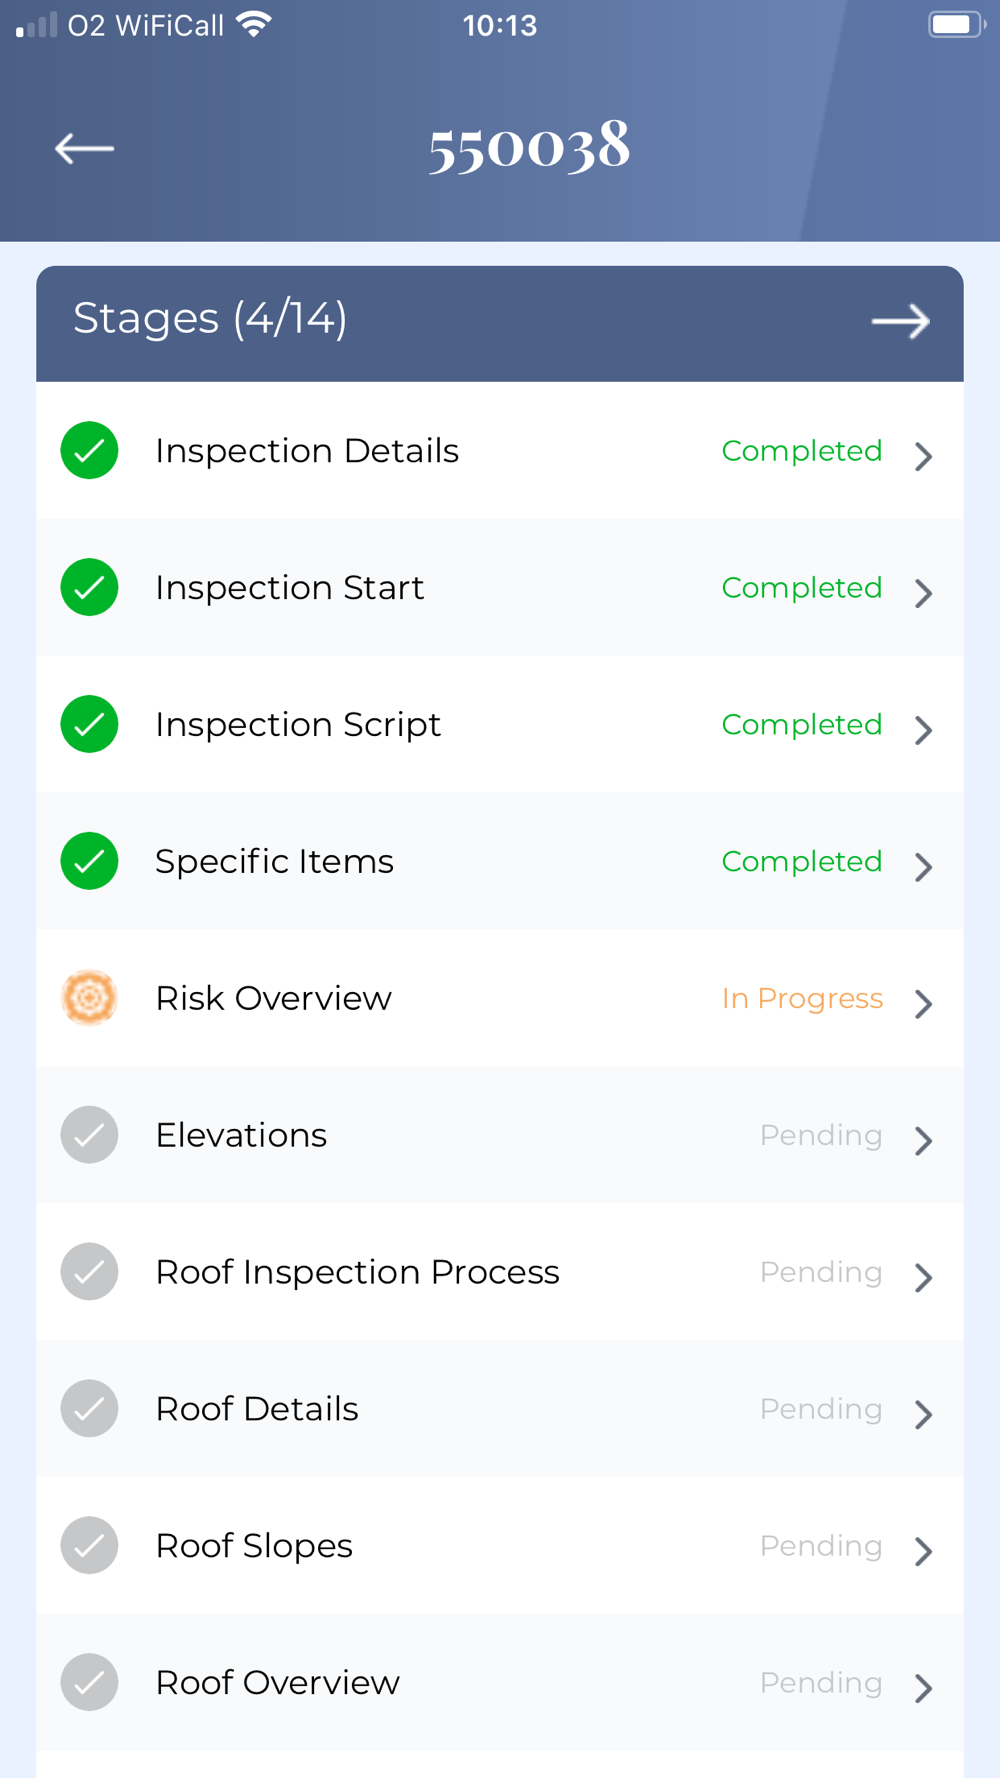Tap the green check beside Inspection Start

[89, 588]
